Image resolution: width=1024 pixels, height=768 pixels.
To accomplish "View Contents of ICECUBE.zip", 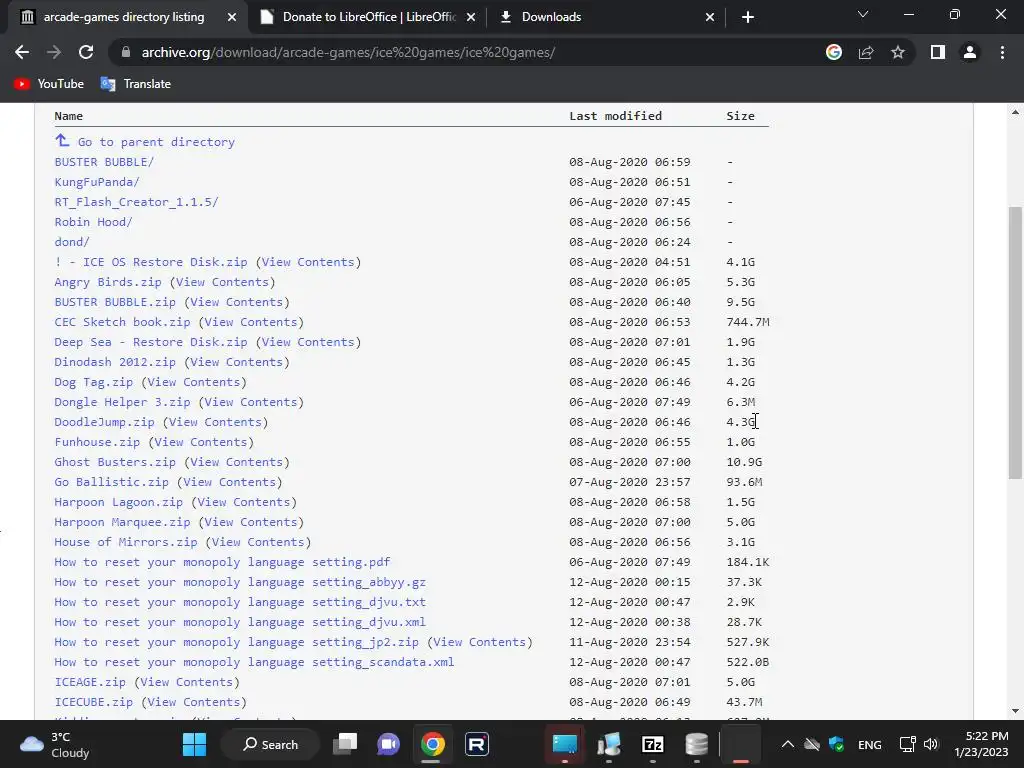I will pos(194,702).
